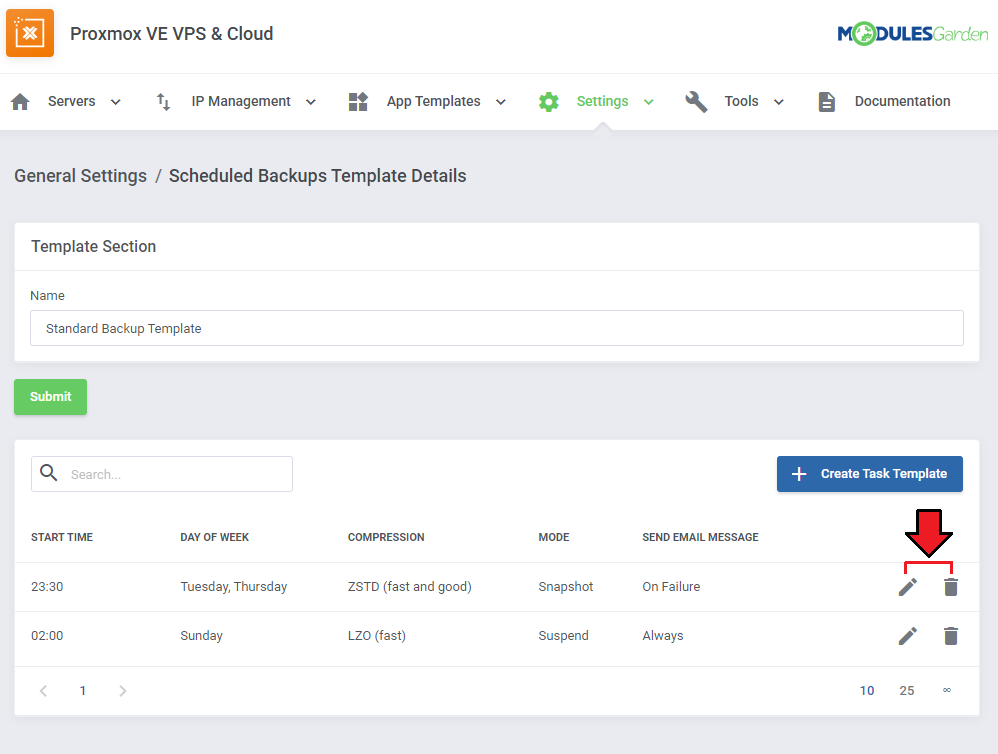The height and width of the screenshot is (754, 998).
Task: Click the 23:30 start time cell
Action: pos(47,587)
